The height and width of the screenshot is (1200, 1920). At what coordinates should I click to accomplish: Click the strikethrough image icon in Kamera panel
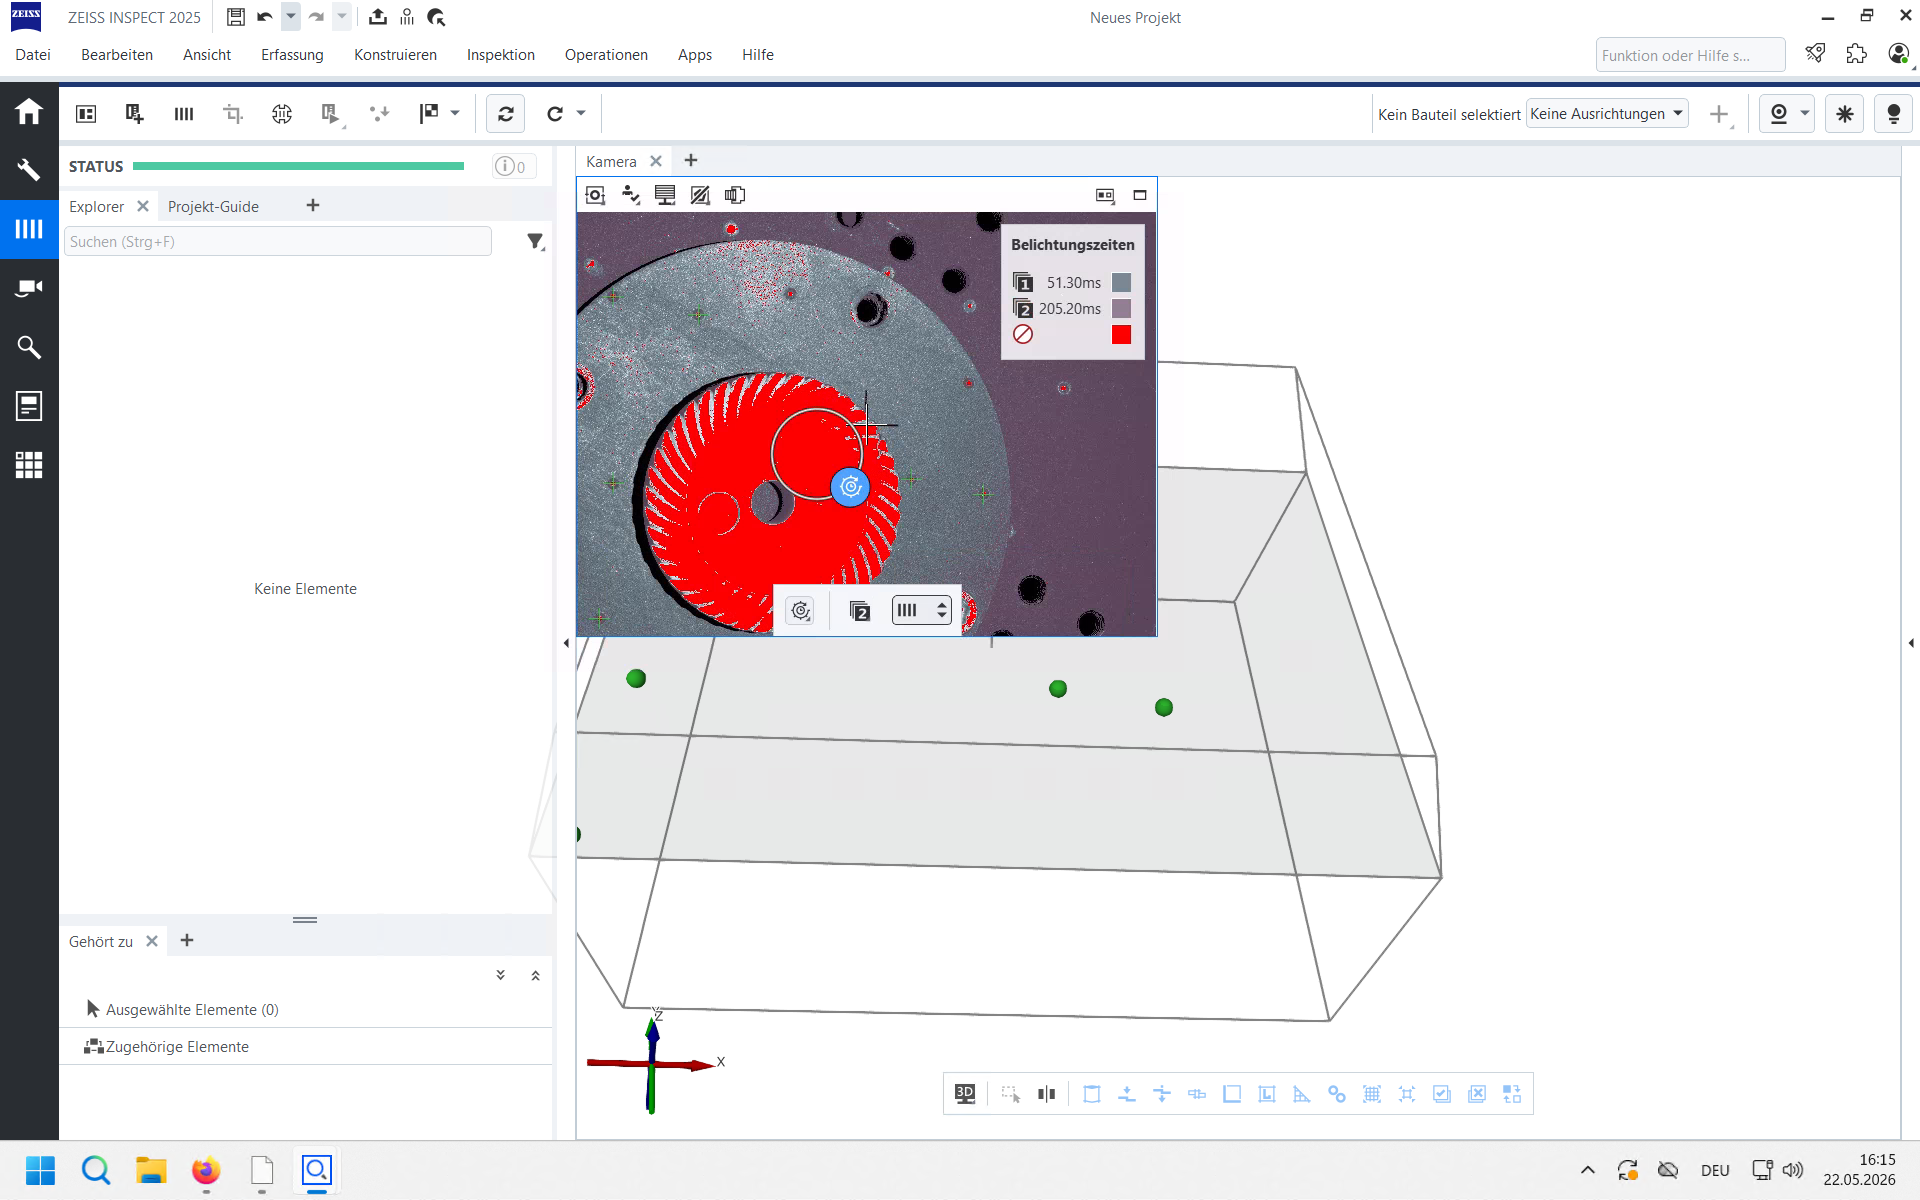(700, 195)
